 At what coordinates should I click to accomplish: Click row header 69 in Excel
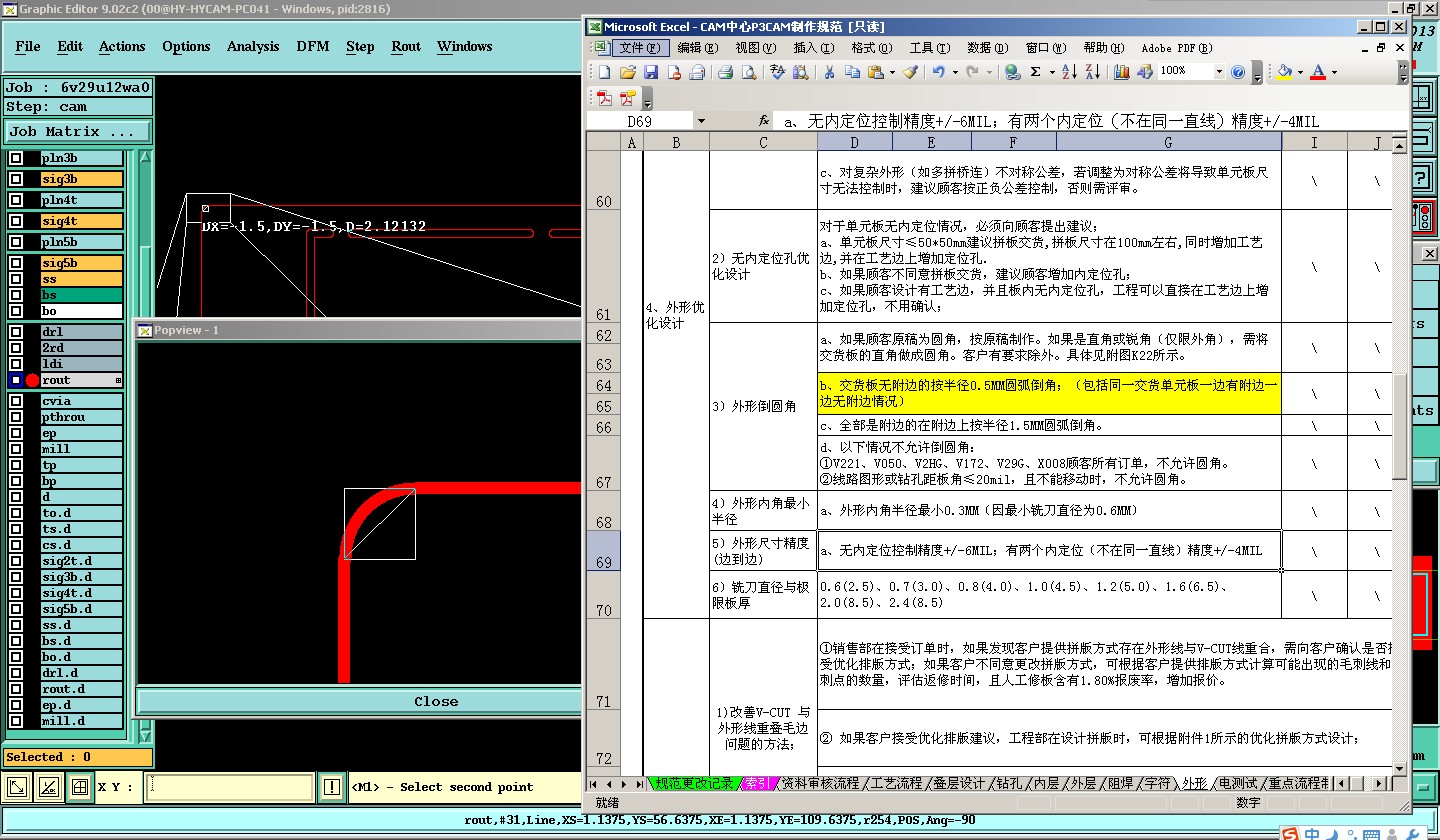point(603,550)
